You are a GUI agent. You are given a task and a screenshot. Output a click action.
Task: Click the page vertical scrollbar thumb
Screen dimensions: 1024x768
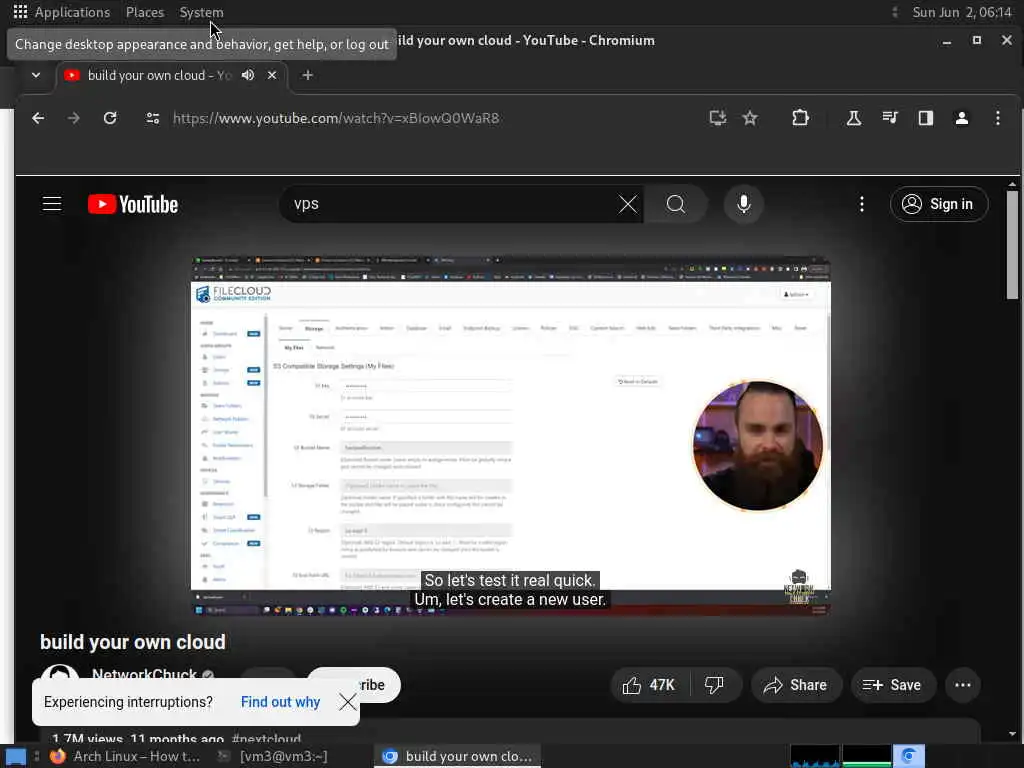click(1012, 245)
